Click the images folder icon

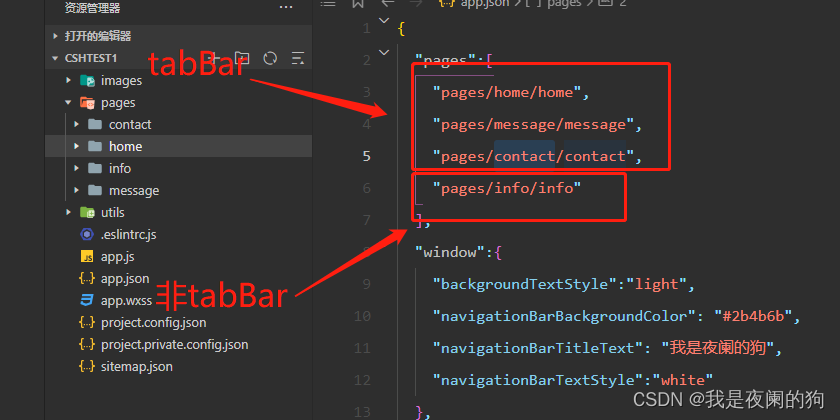87,81
